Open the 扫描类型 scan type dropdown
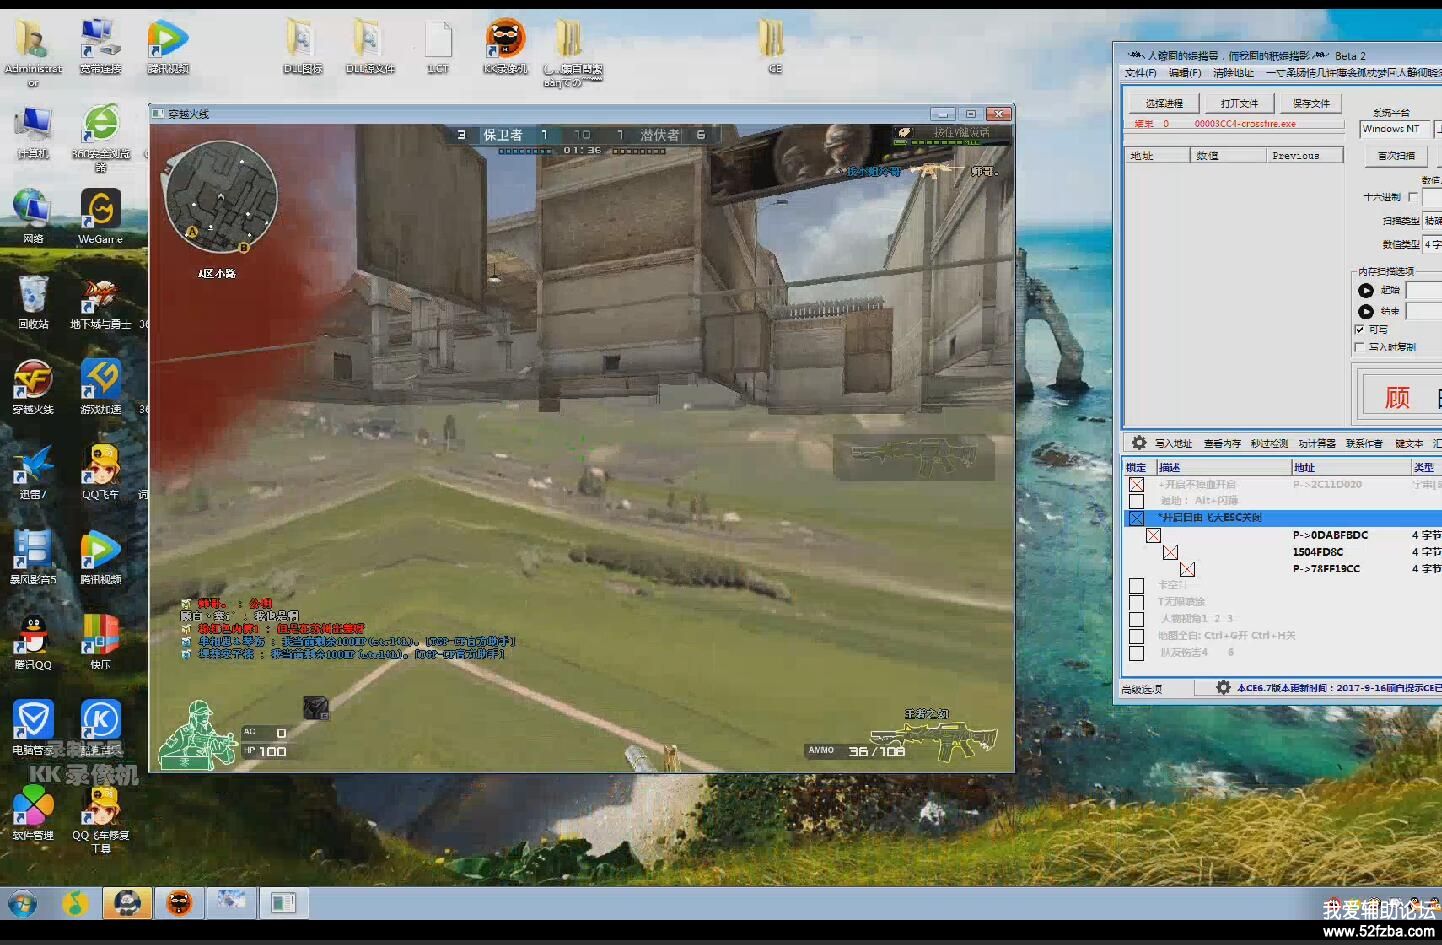This screenshot has width=1442, height=945. point(1432,221)
